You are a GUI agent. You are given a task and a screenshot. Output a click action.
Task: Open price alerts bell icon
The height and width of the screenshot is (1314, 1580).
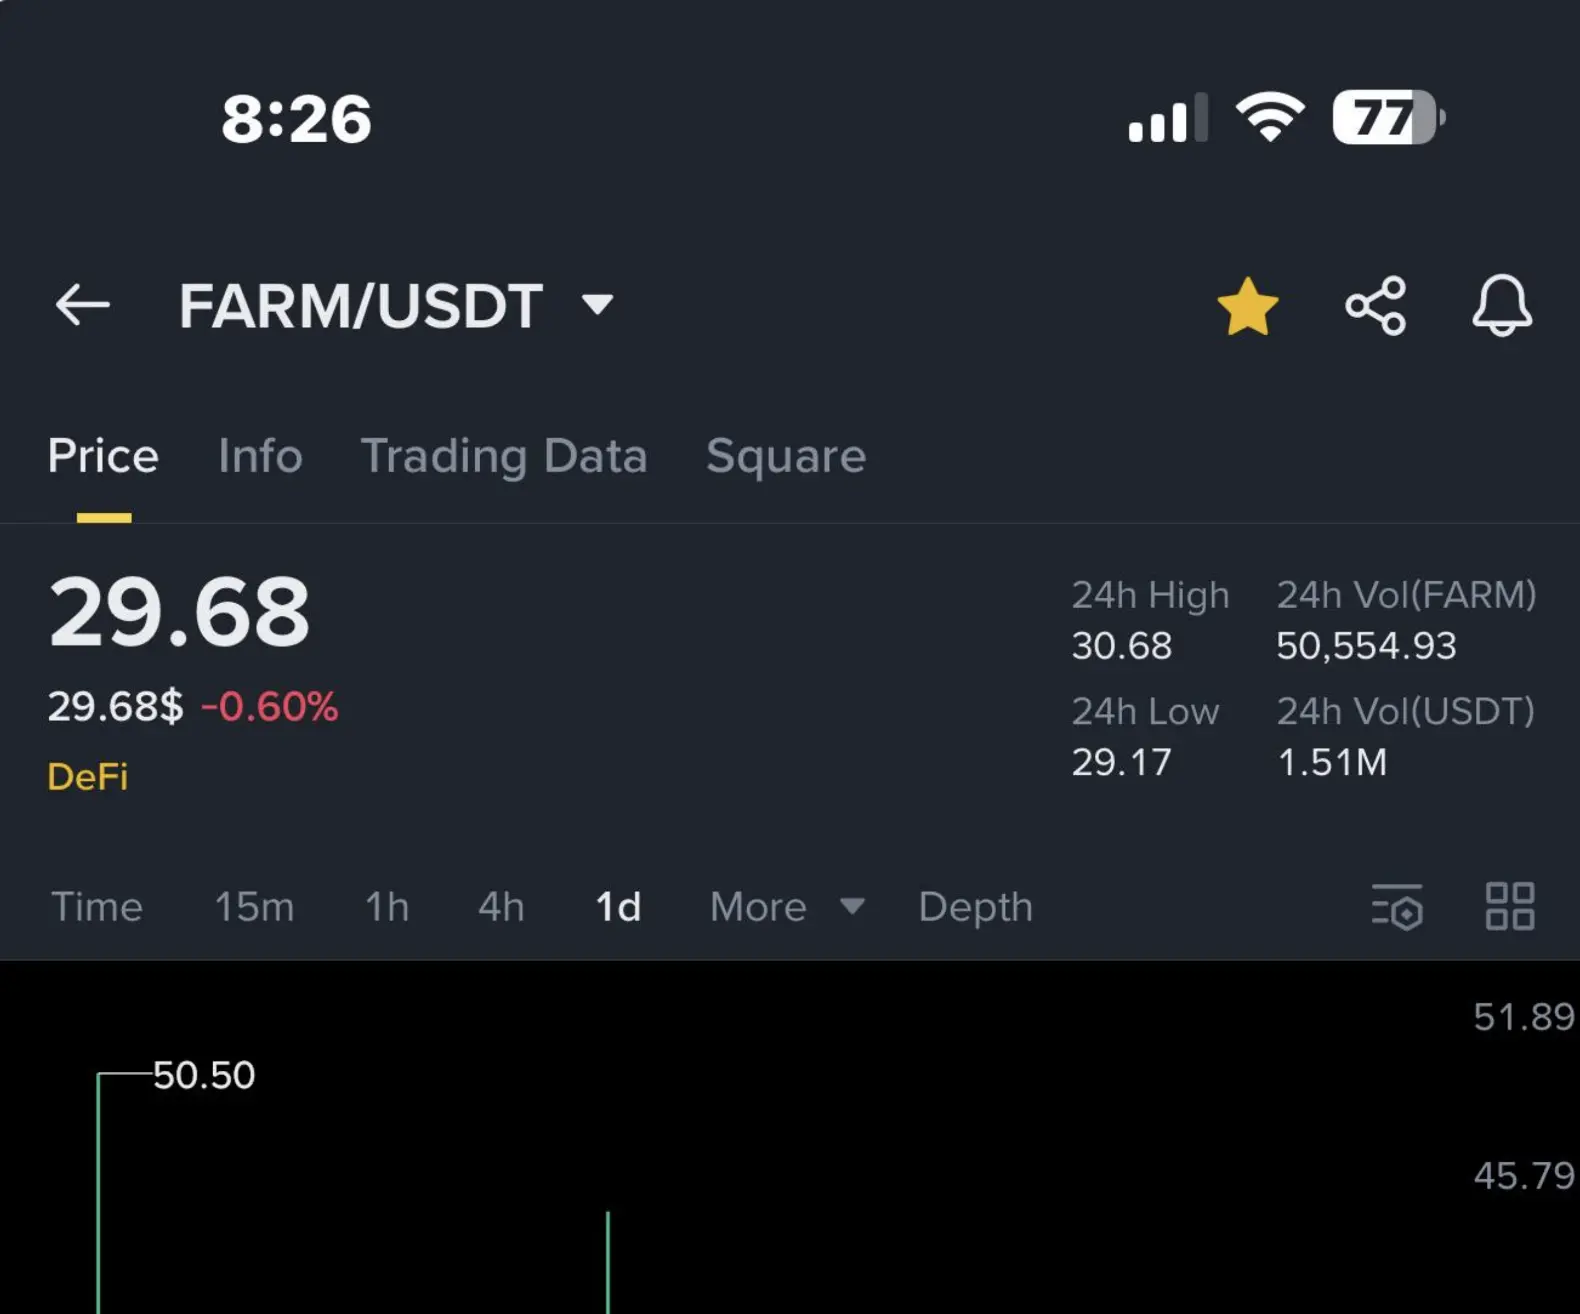(x=1501, y=305)
